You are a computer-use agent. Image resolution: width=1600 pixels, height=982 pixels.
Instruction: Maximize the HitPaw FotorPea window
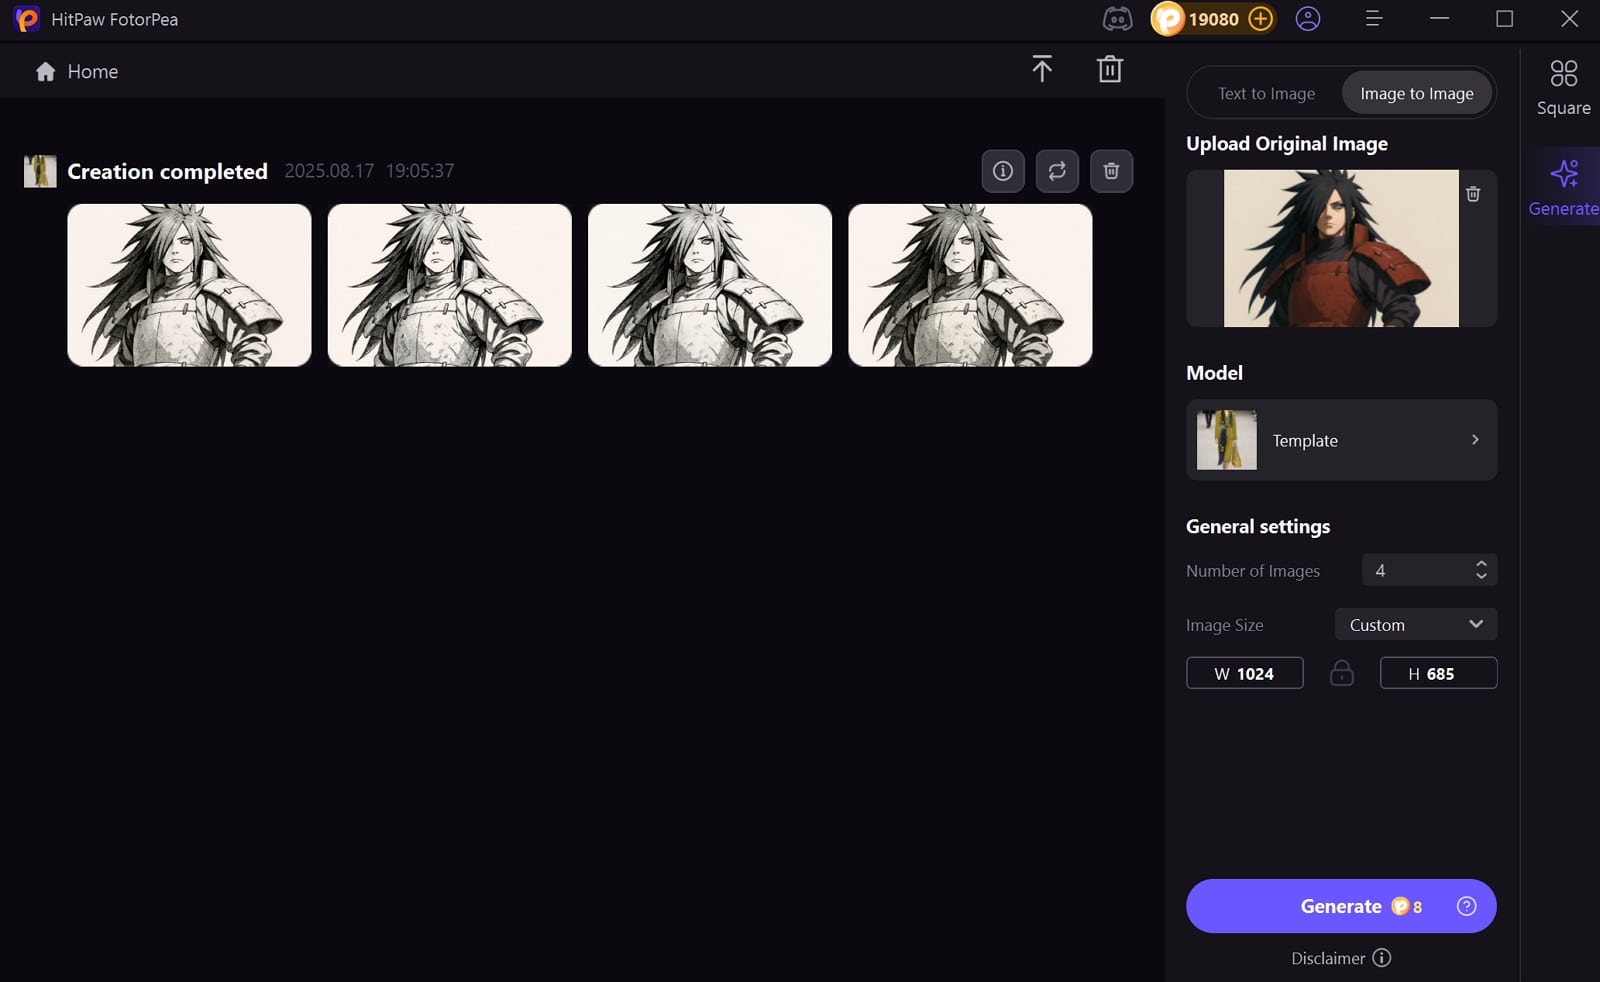tap(1504, 19)
